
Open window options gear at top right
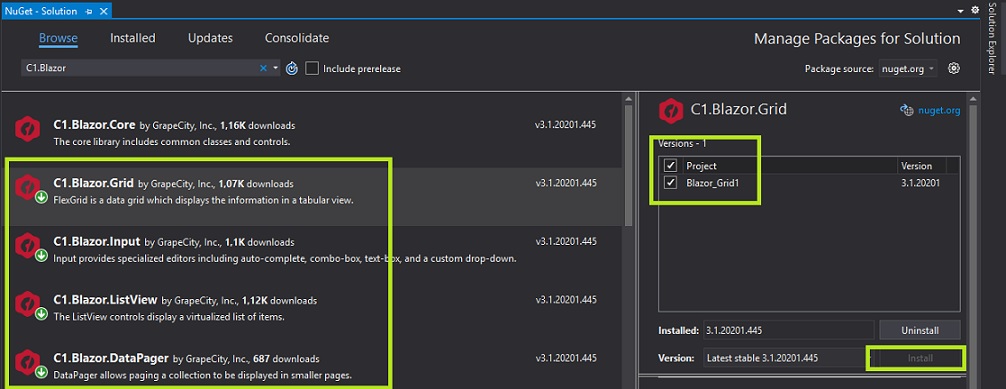(x=975, y=10)
